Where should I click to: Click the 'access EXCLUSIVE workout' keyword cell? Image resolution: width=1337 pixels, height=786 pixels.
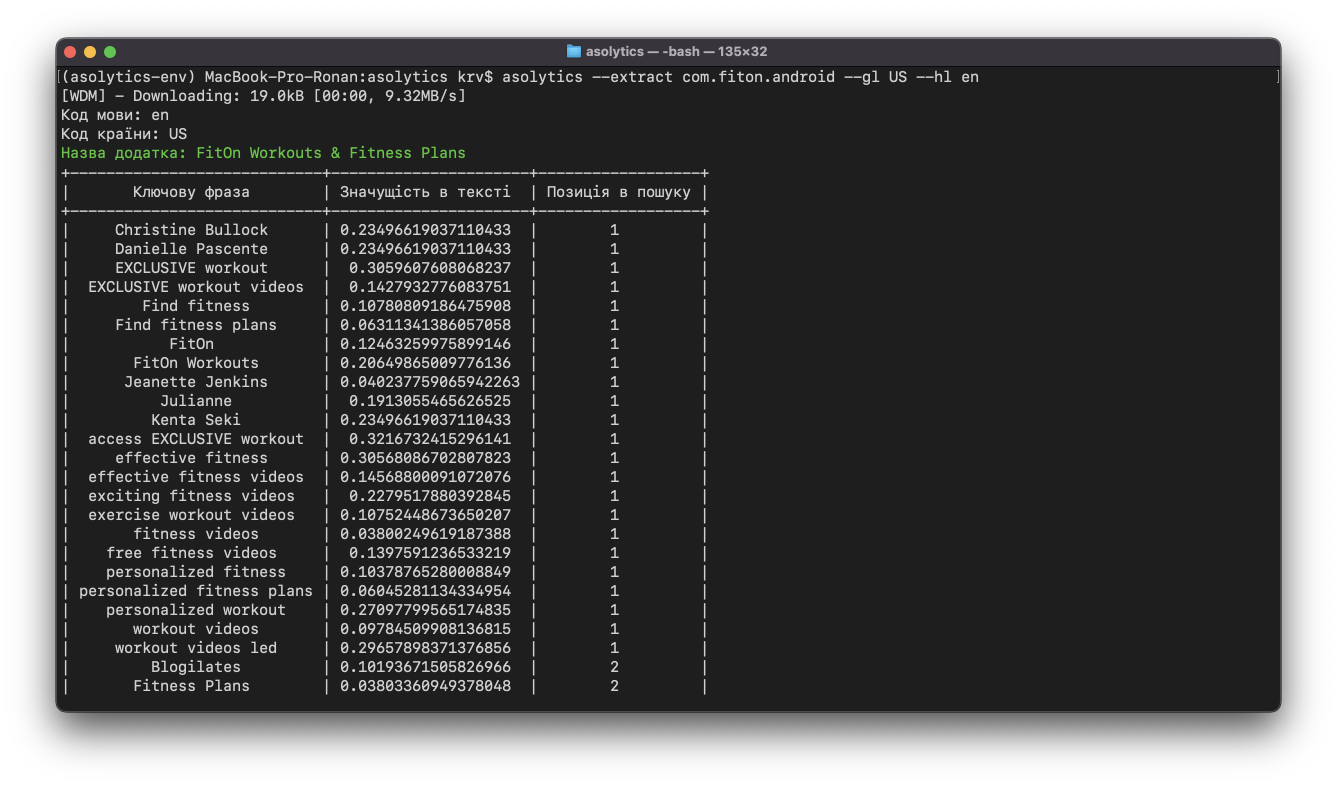196,439
